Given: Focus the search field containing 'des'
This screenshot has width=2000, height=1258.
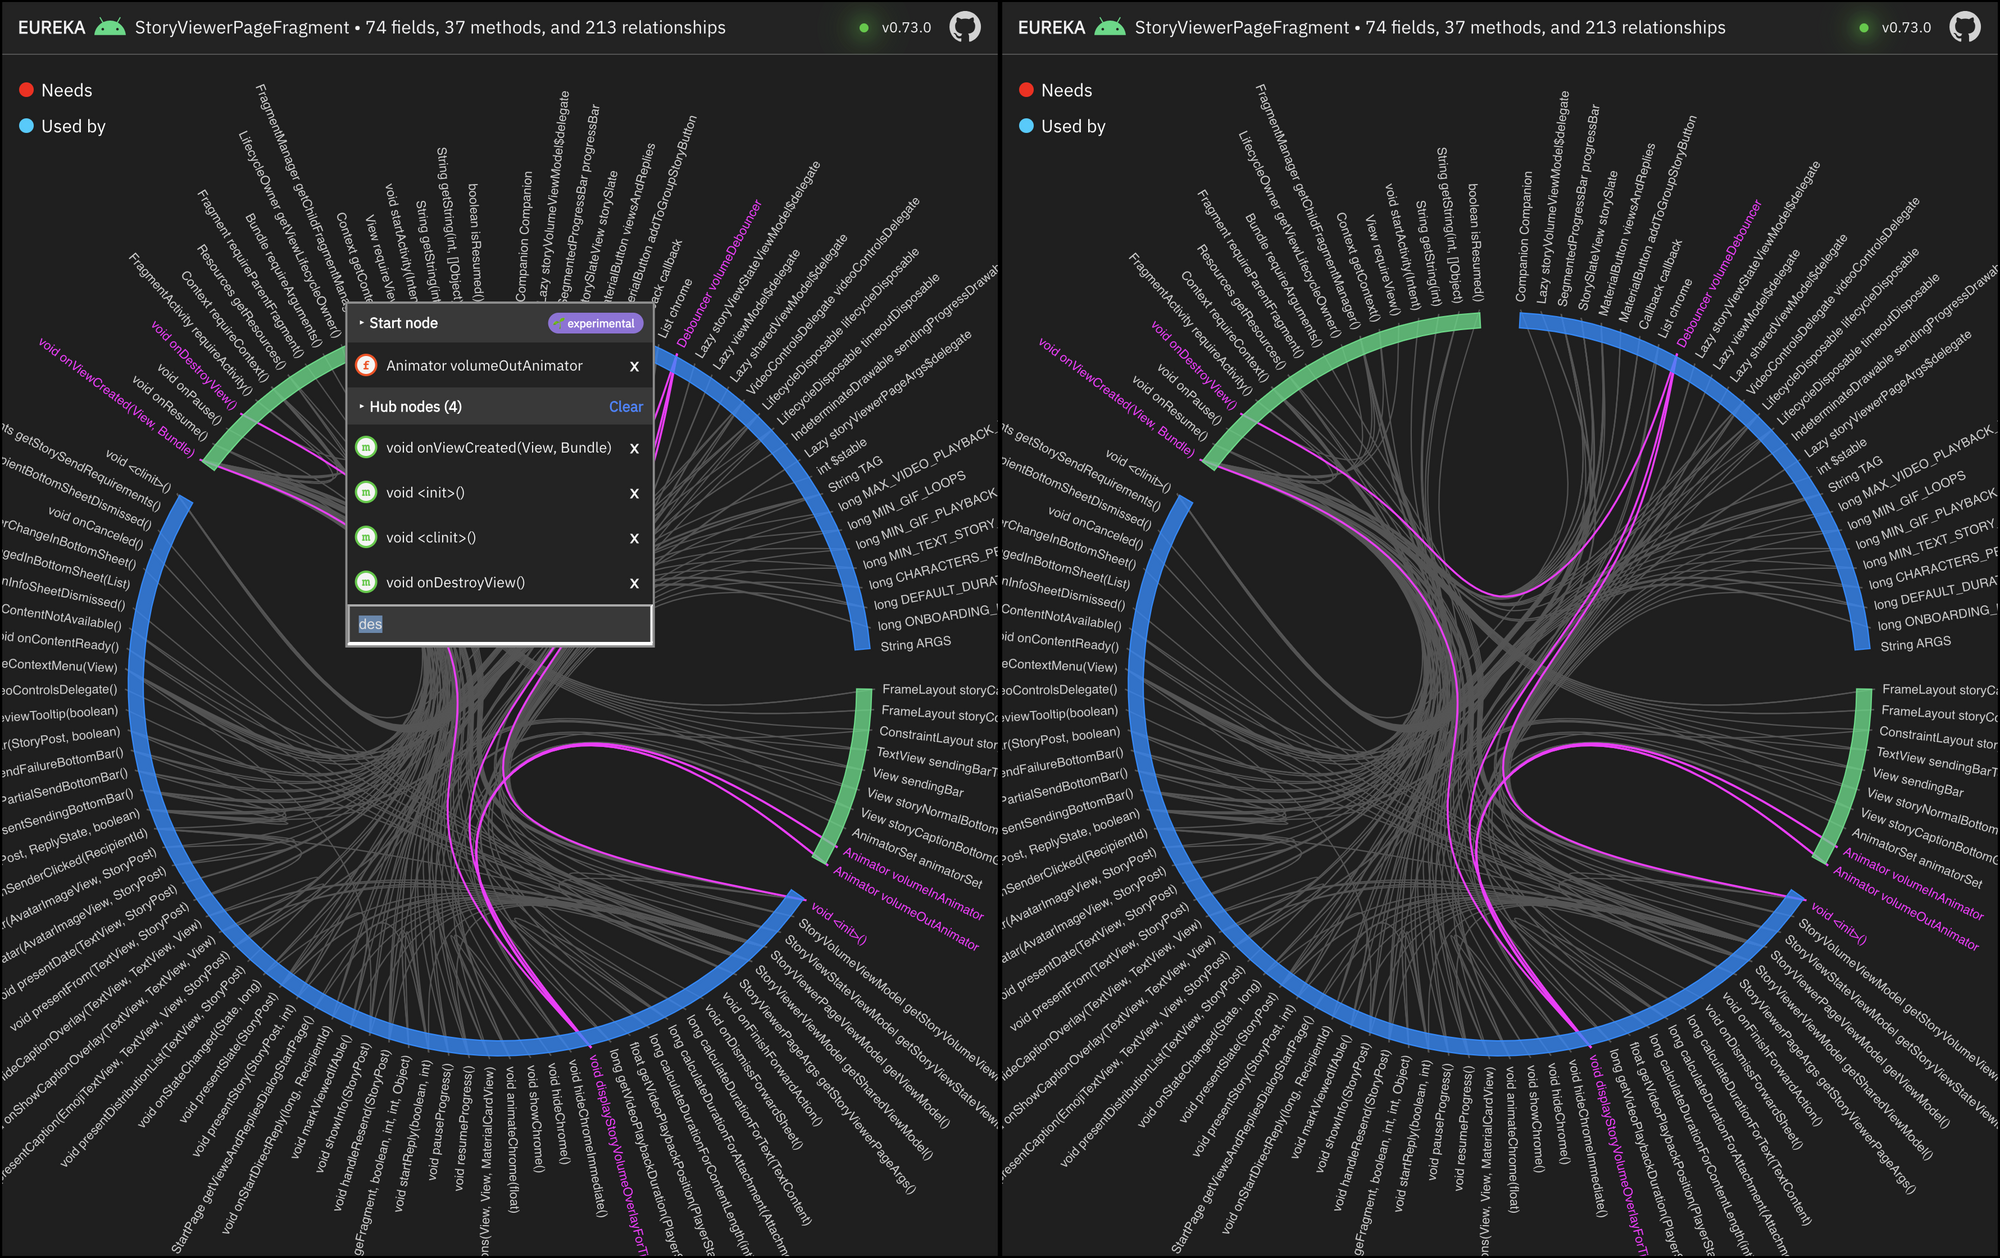Looking at the screenshot, I should [500, 624].
